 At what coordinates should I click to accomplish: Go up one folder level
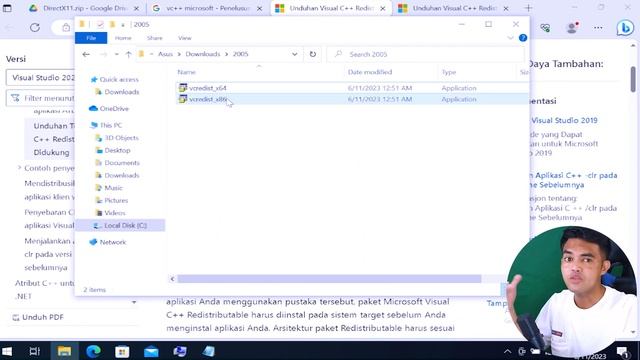coord(129,54)
